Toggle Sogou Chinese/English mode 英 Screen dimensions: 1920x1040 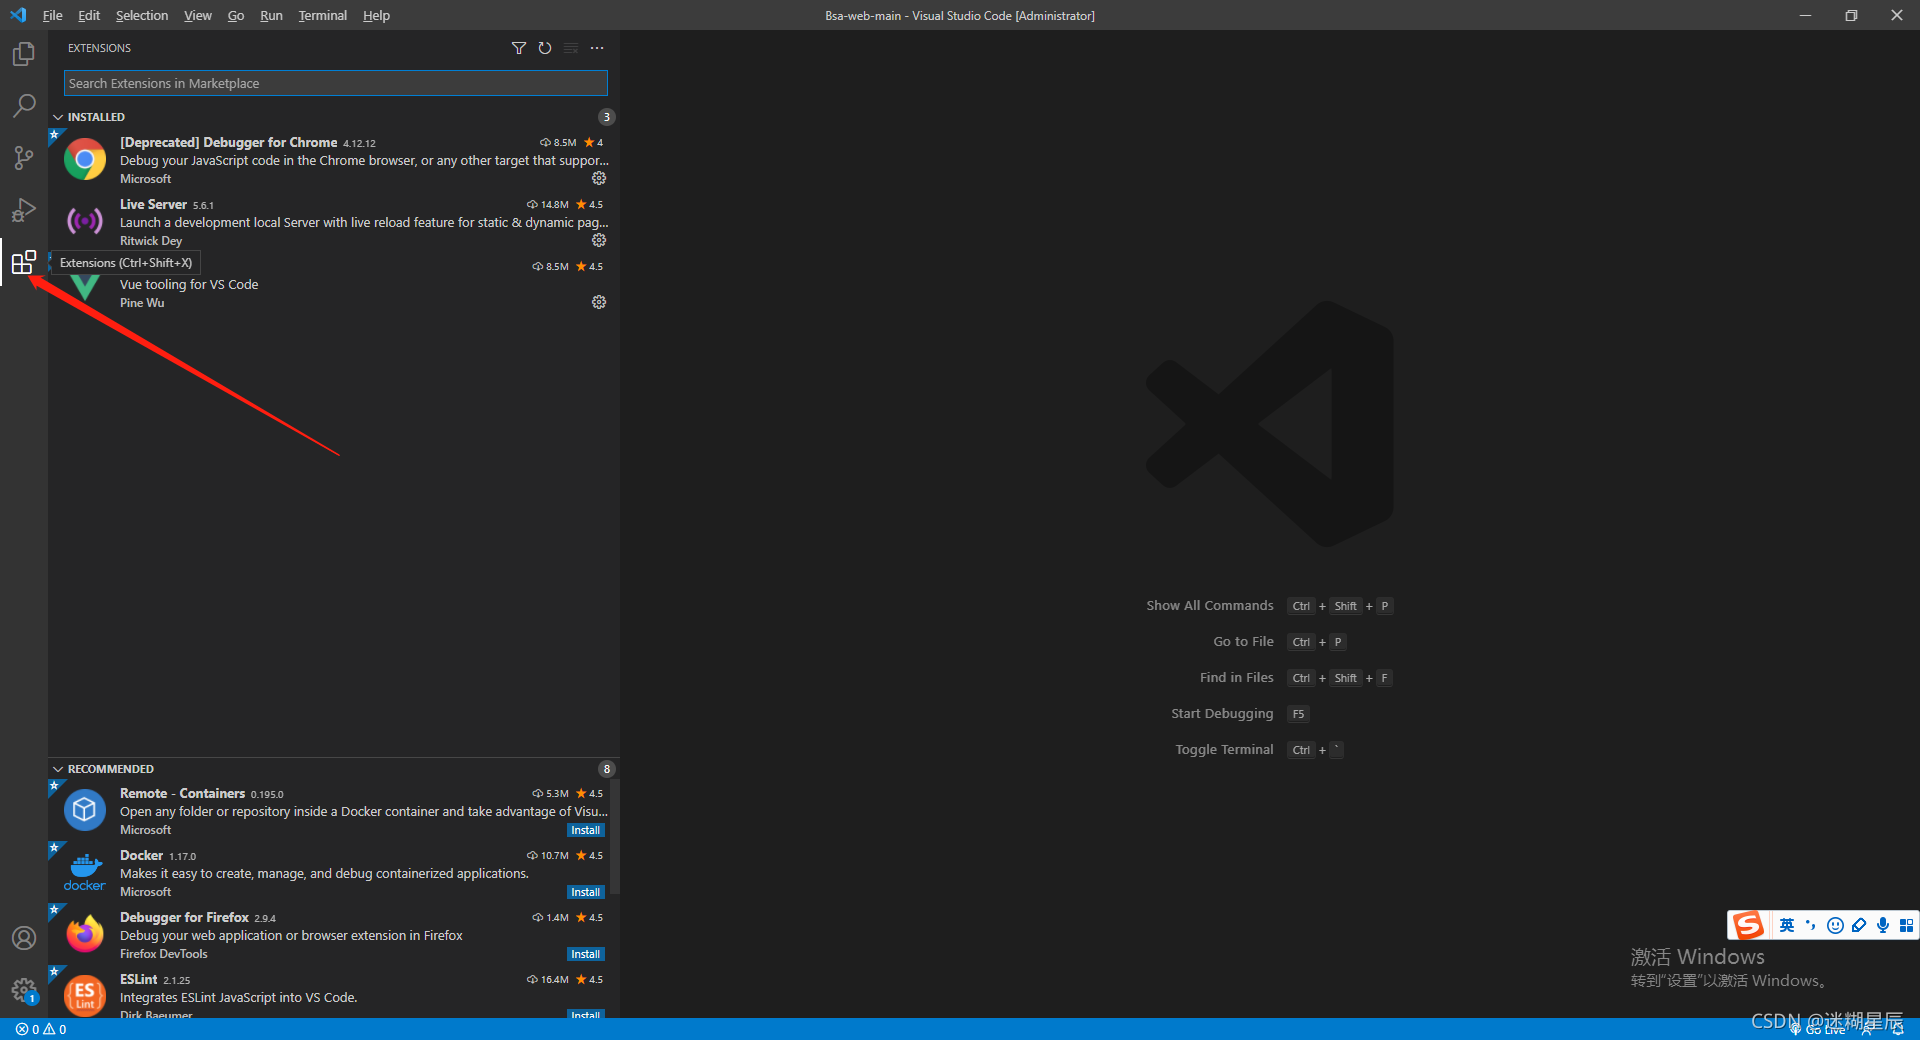pyautogui.click(x=1787, y=925)
